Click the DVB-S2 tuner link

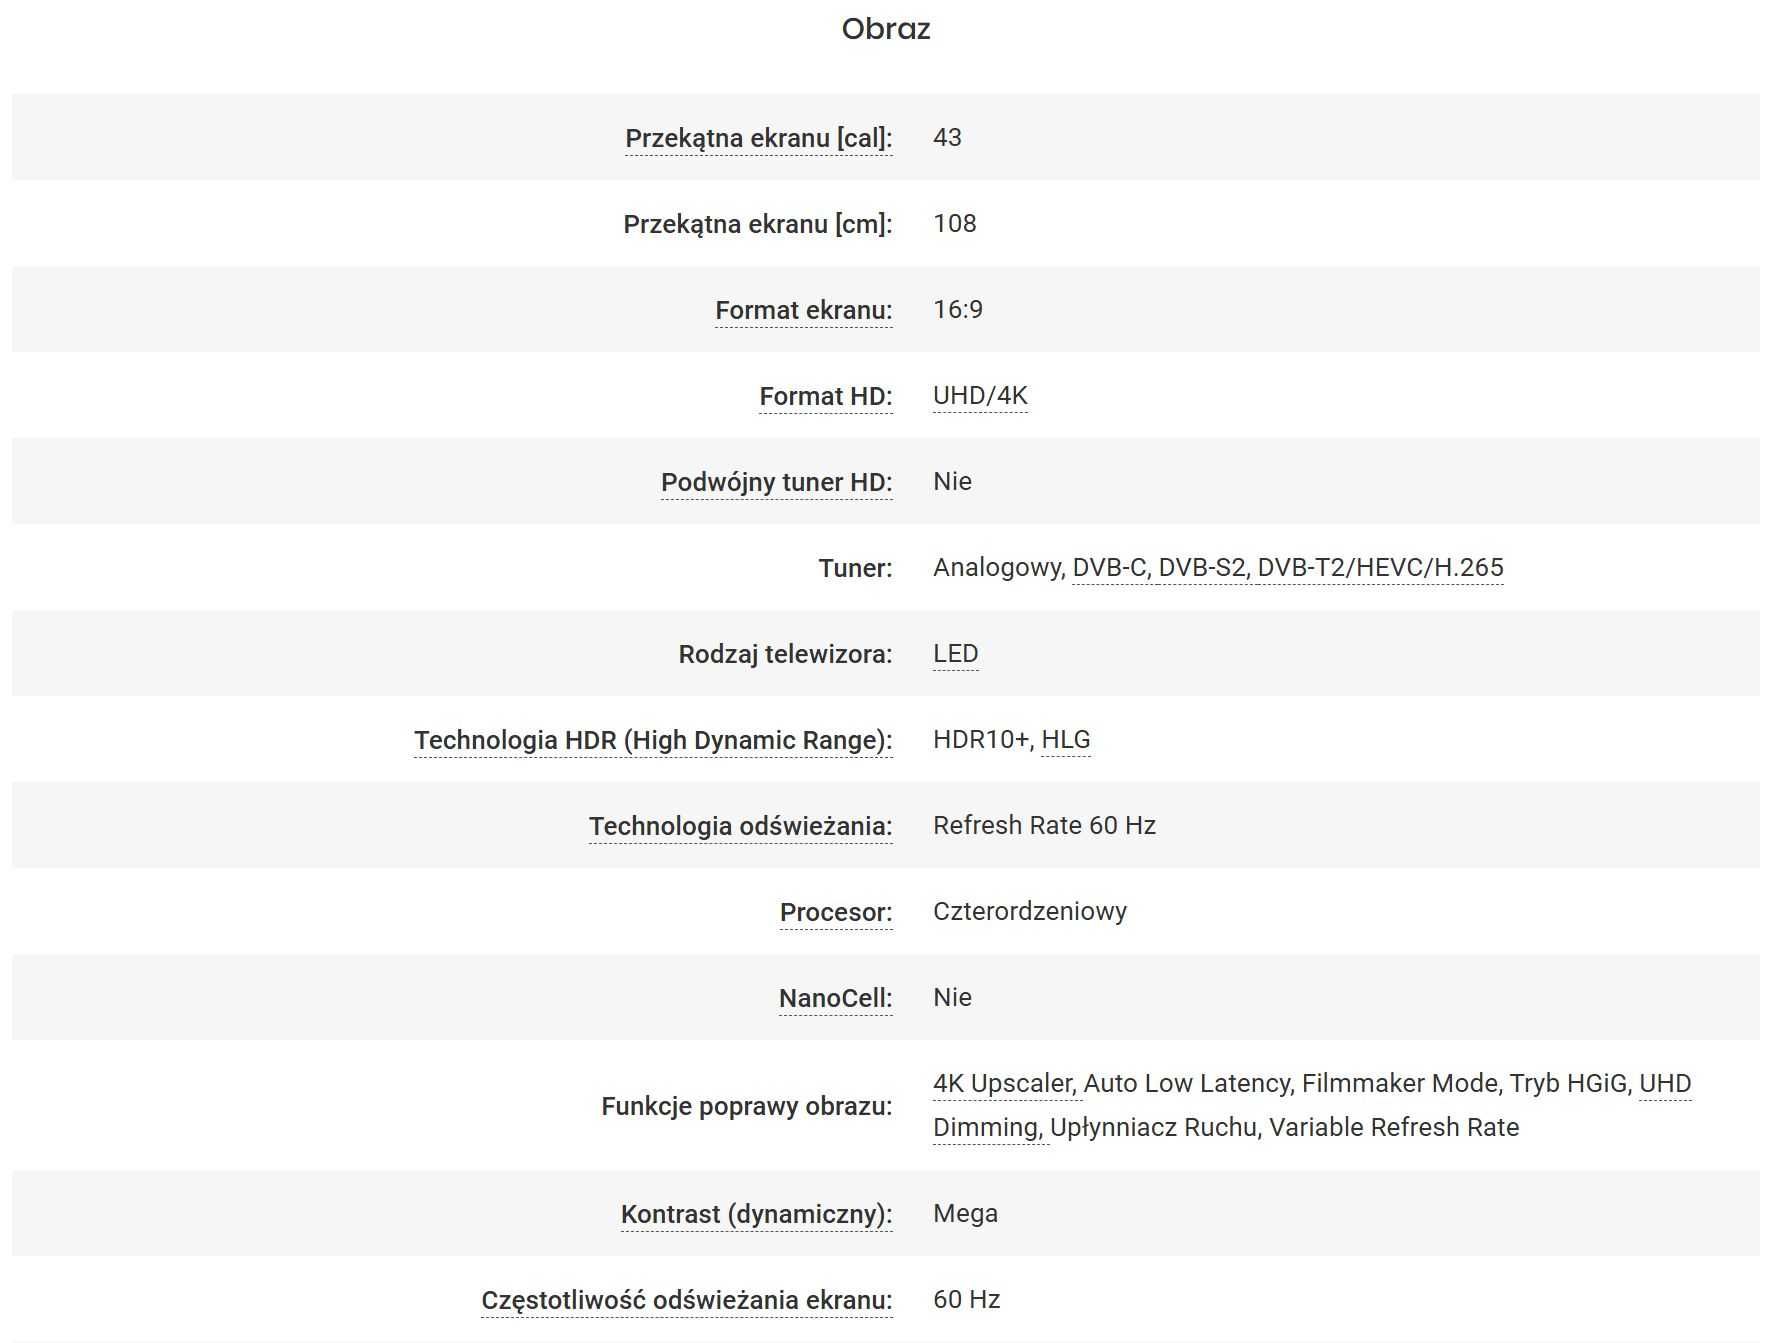[1203, 567]
